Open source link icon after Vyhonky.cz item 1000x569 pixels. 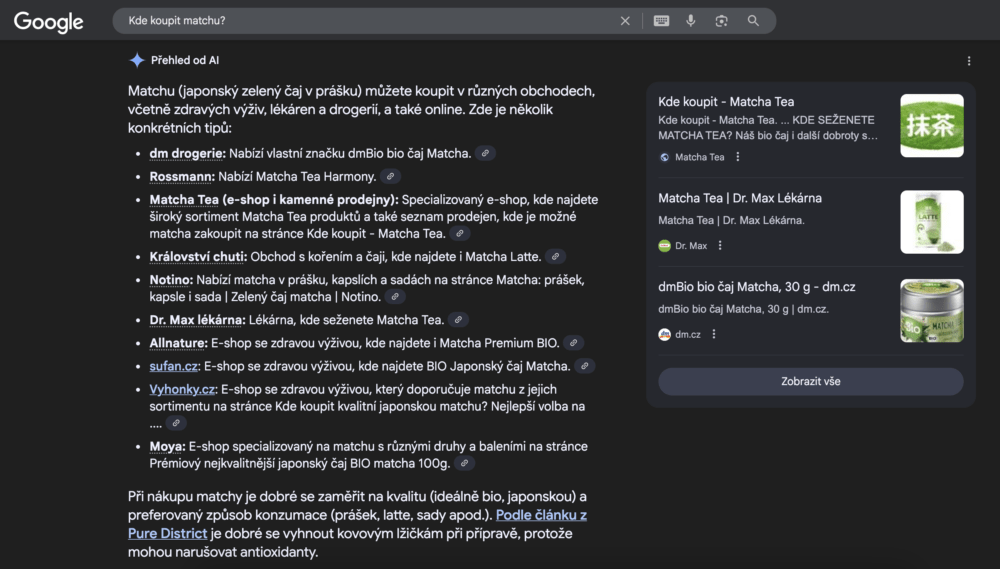176,423
